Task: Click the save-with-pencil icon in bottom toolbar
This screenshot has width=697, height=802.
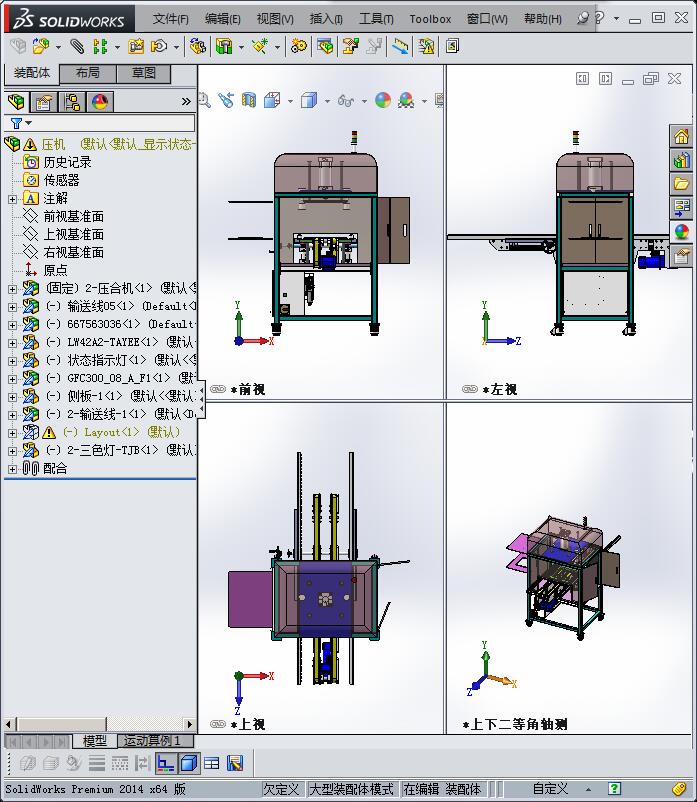Action: pyautogui.click(x=235, y=763)
